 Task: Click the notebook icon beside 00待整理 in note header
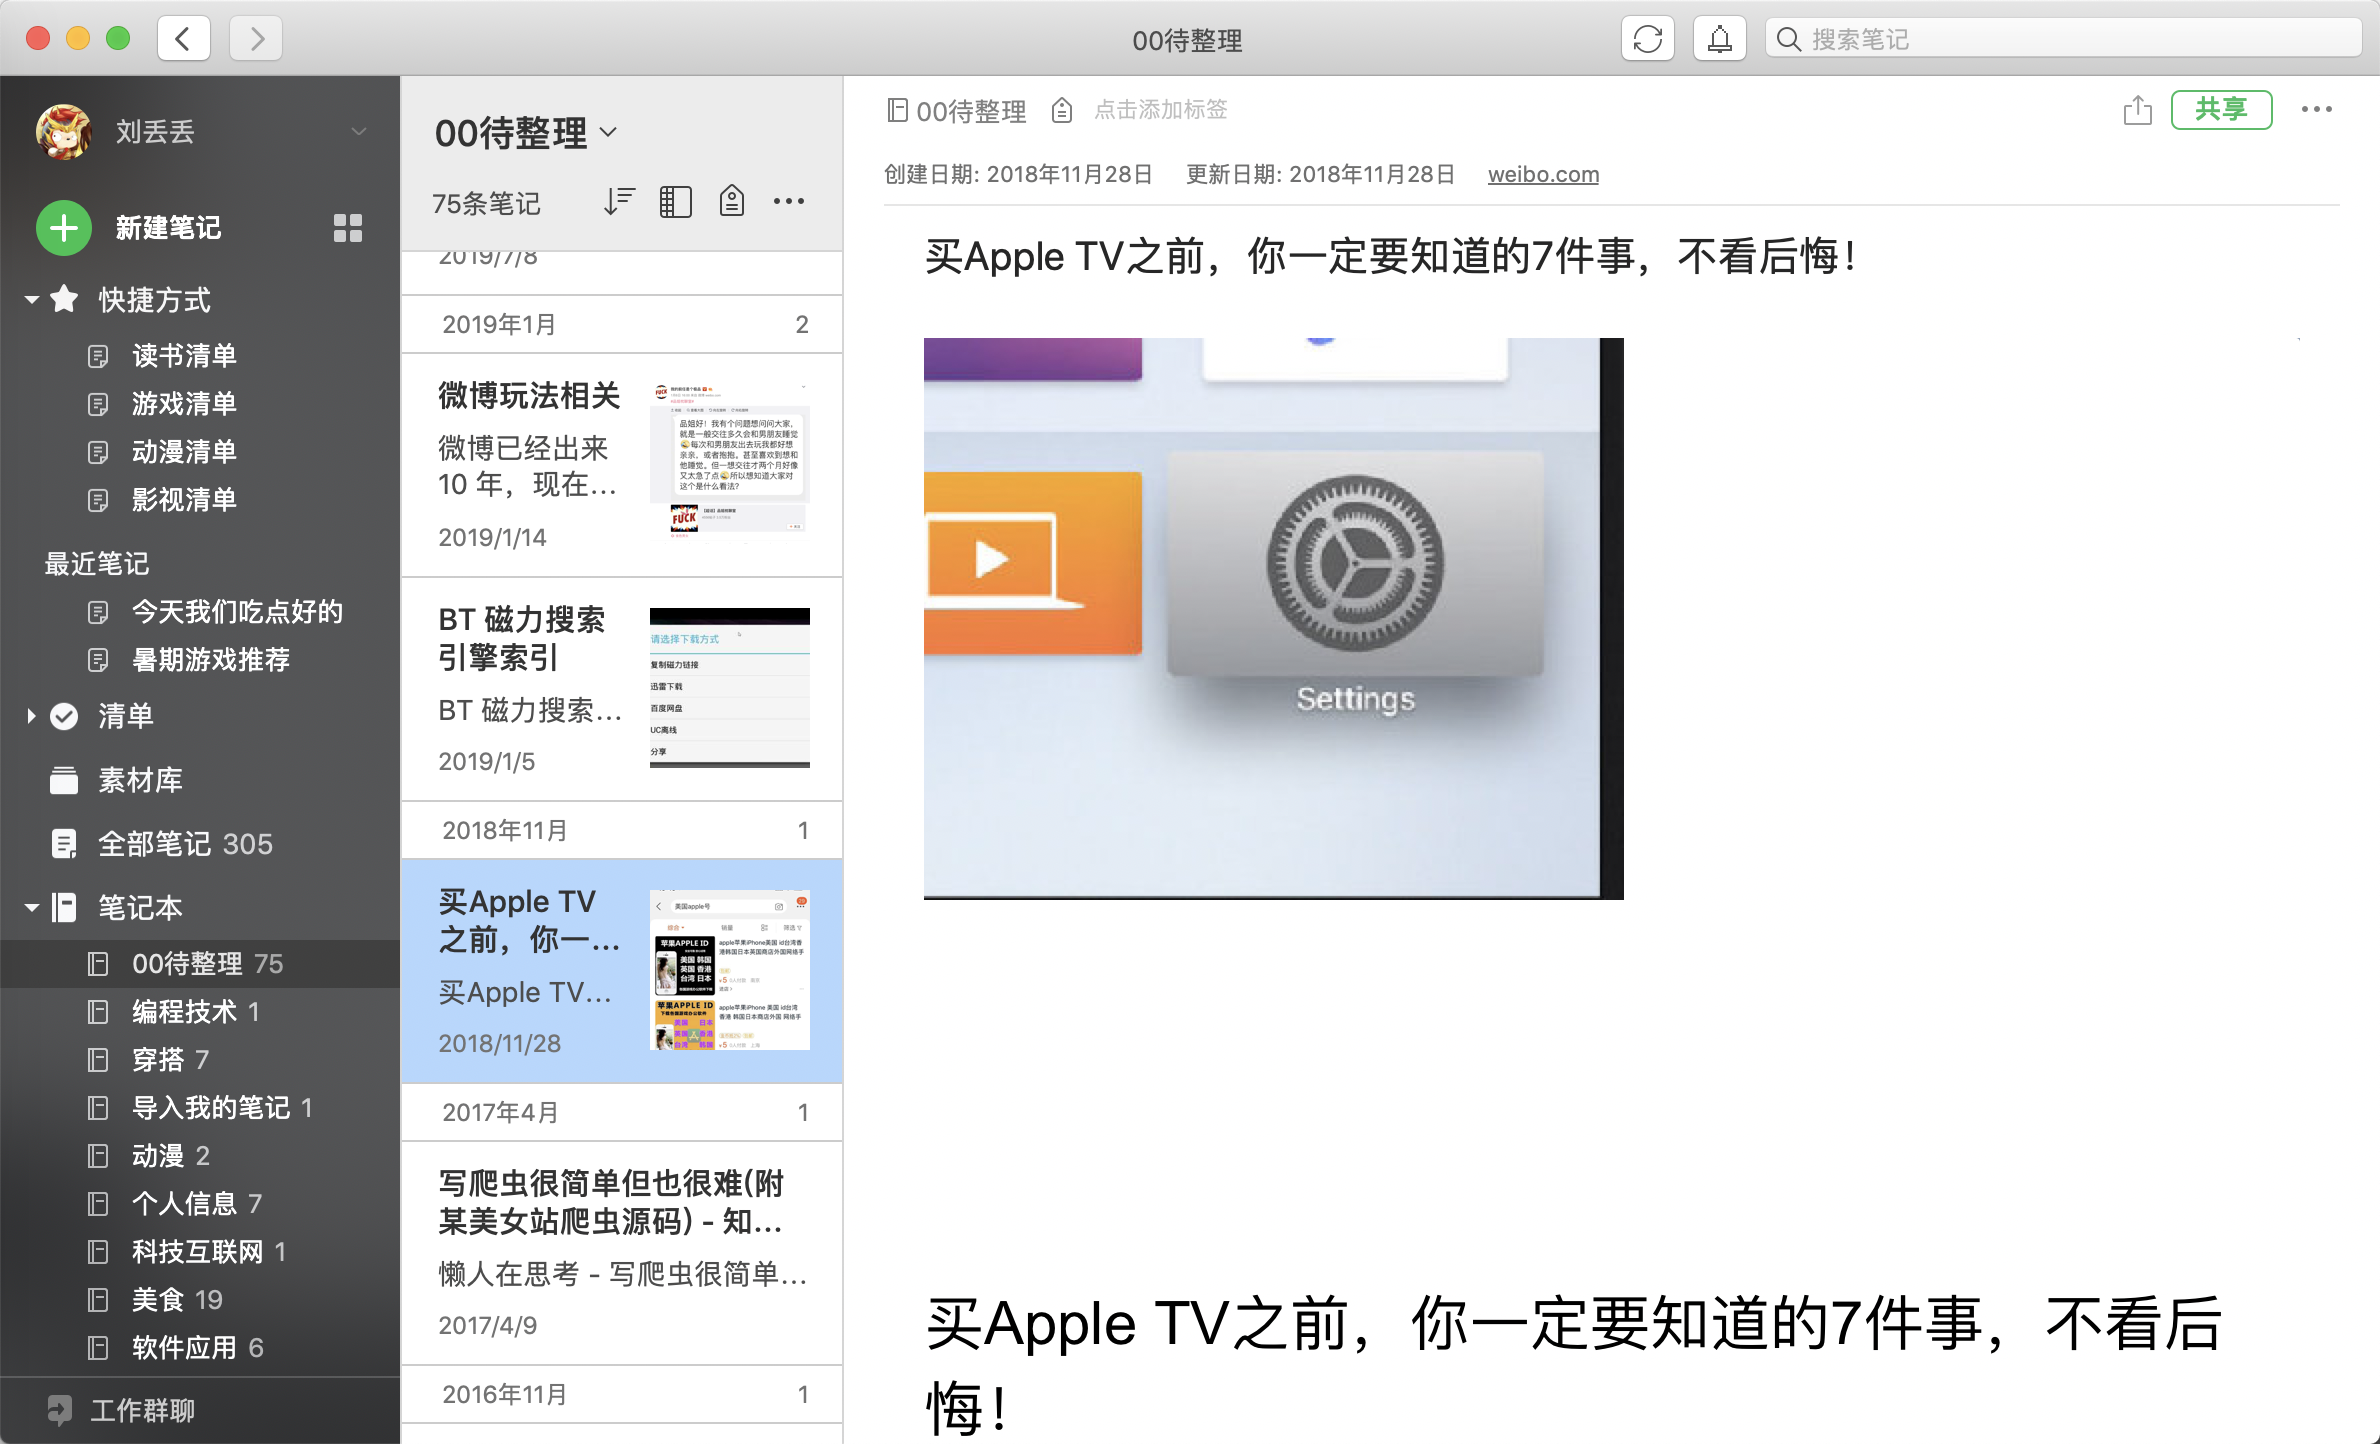(897, 110)
